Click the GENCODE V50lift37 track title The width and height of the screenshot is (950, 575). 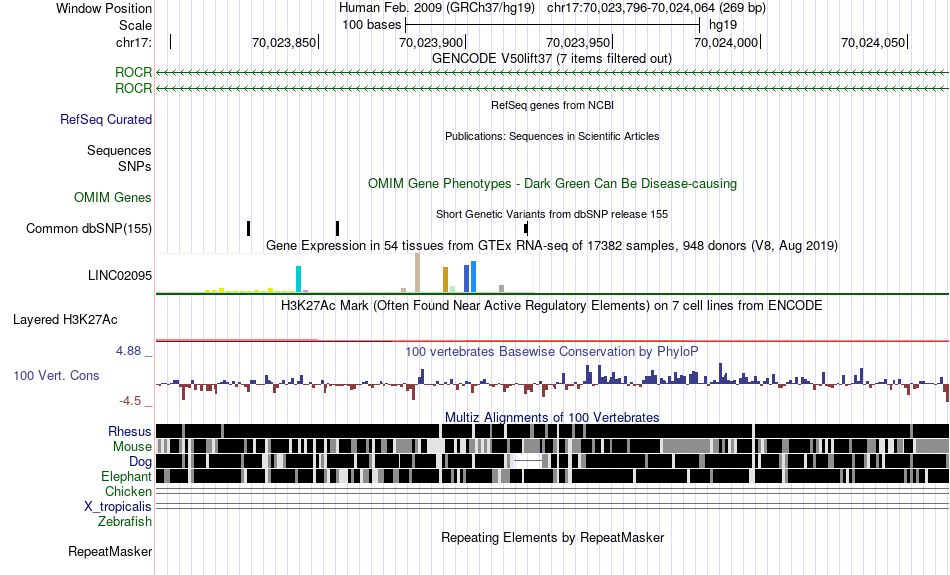(552, 59)
